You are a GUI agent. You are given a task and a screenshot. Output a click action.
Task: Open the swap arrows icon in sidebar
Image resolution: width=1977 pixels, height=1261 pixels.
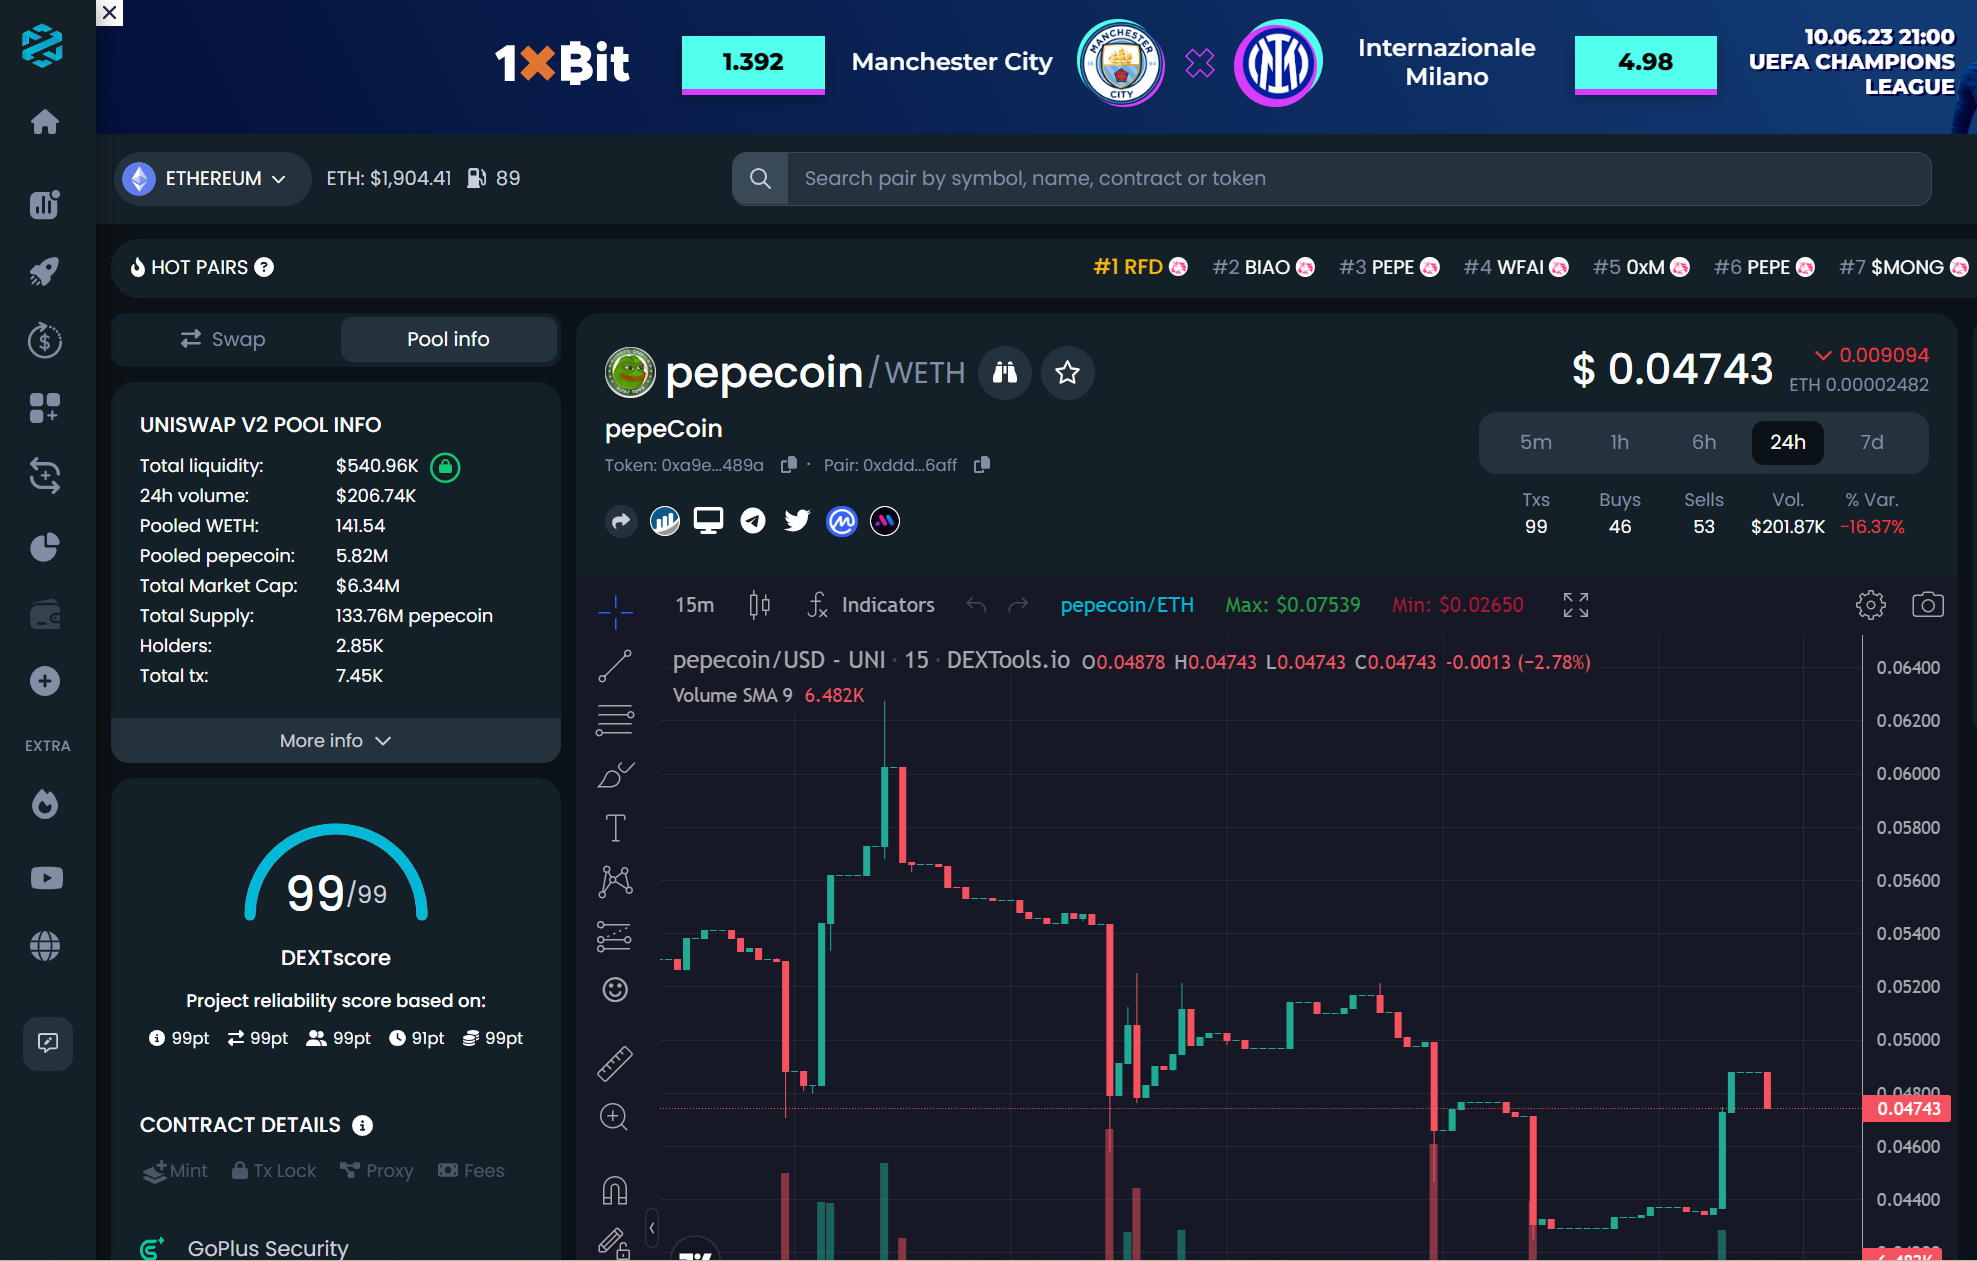point(45,475)
